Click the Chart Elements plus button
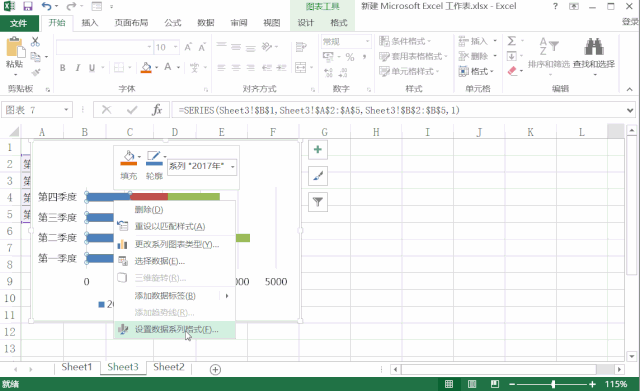This screenshot has width=640, height=391. (318, 150)
